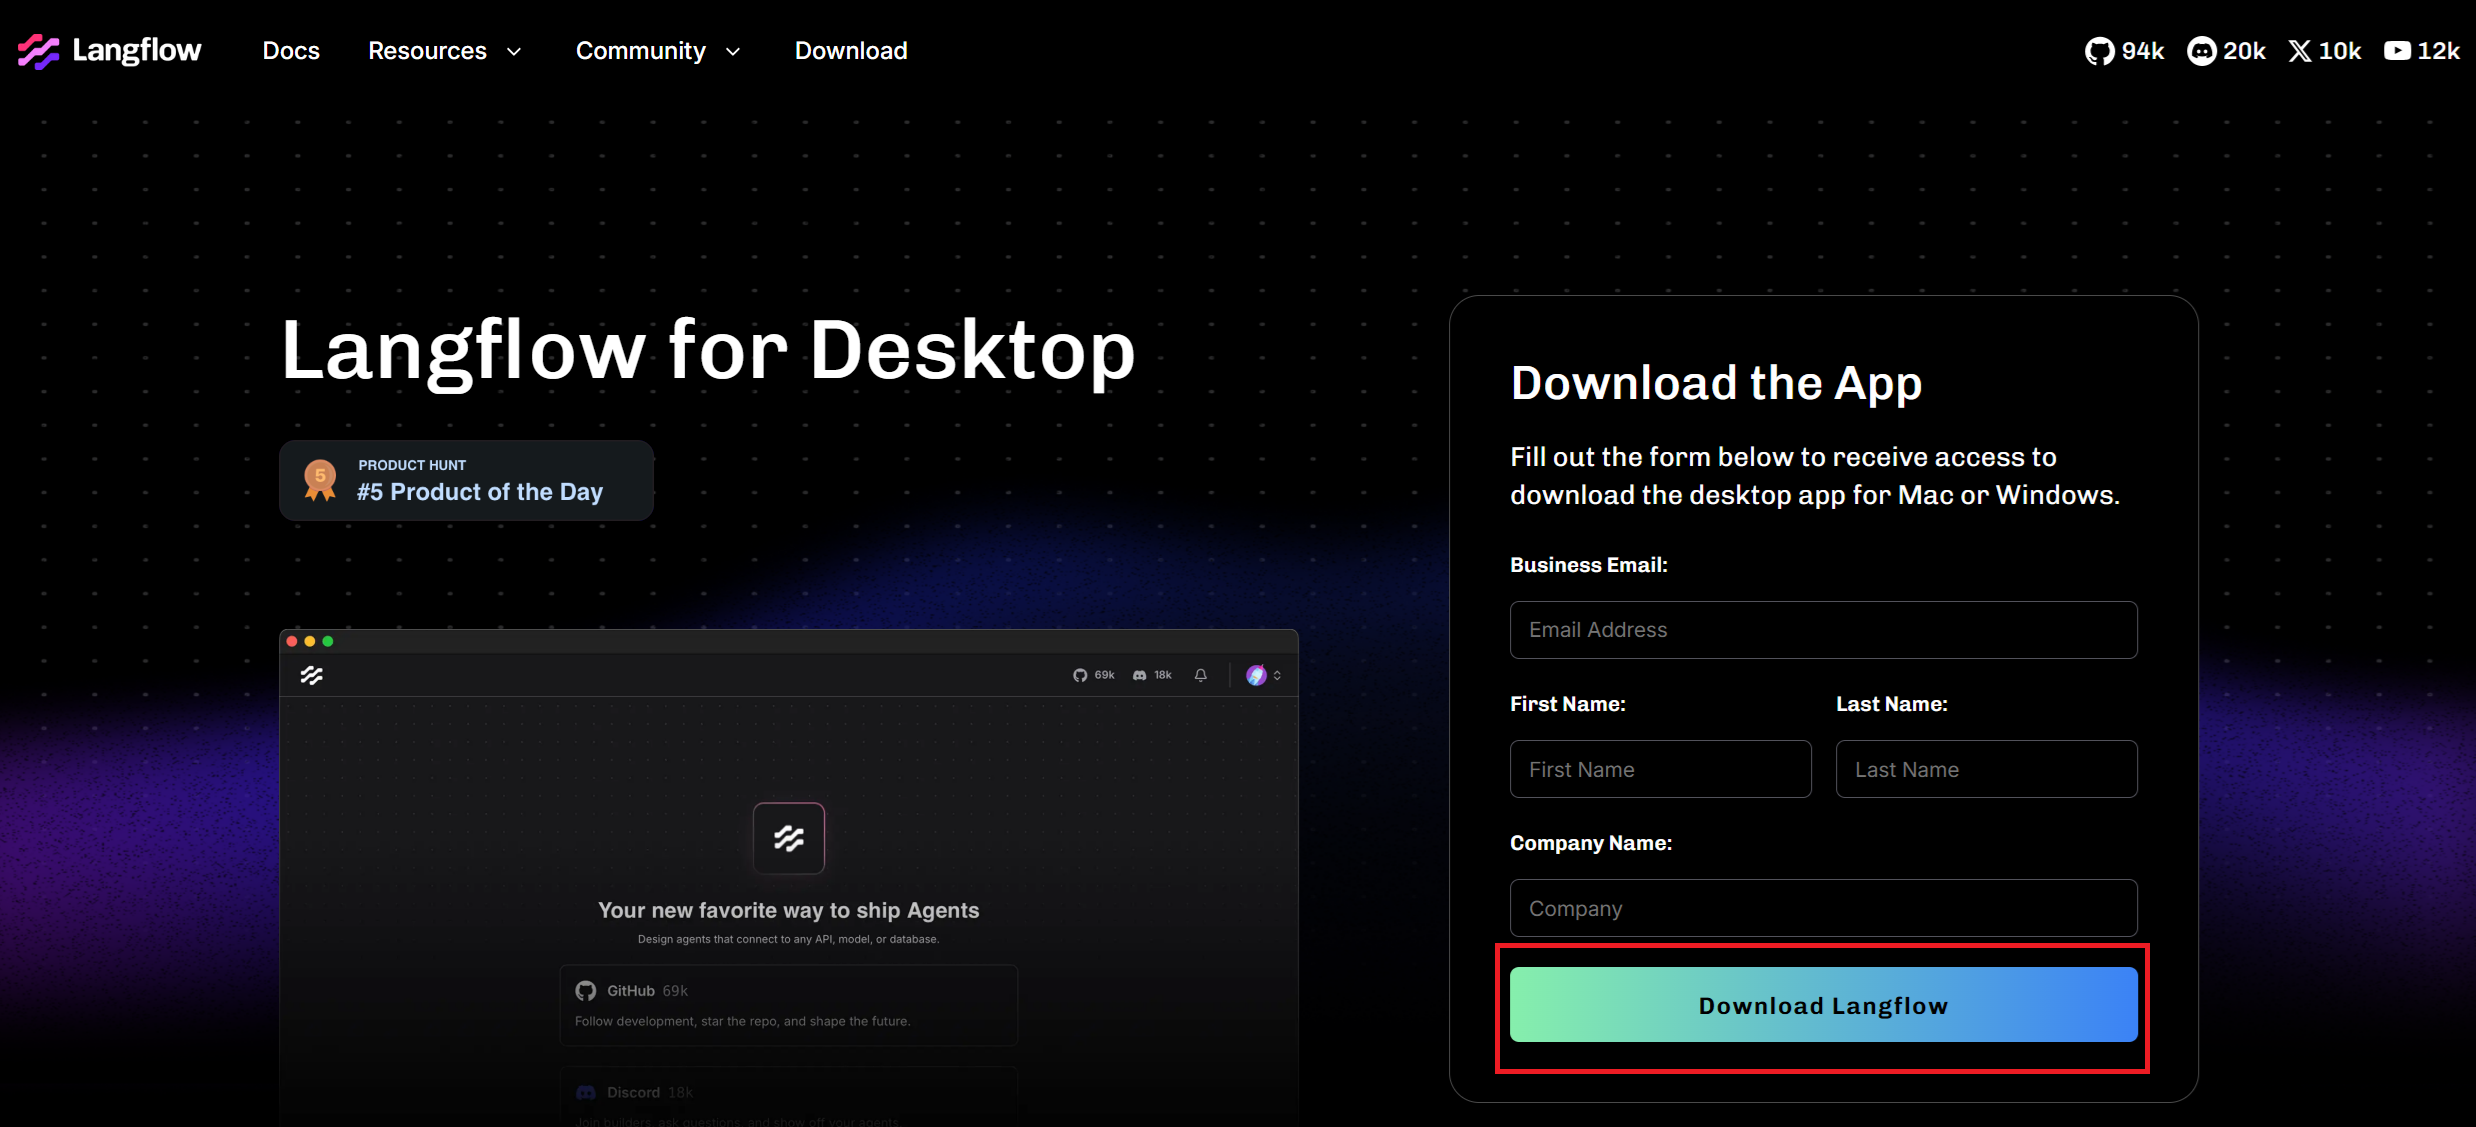The image size is (2476, 1127).
Task: Expand the Resources dropdown menu
Action: point(445,51)
